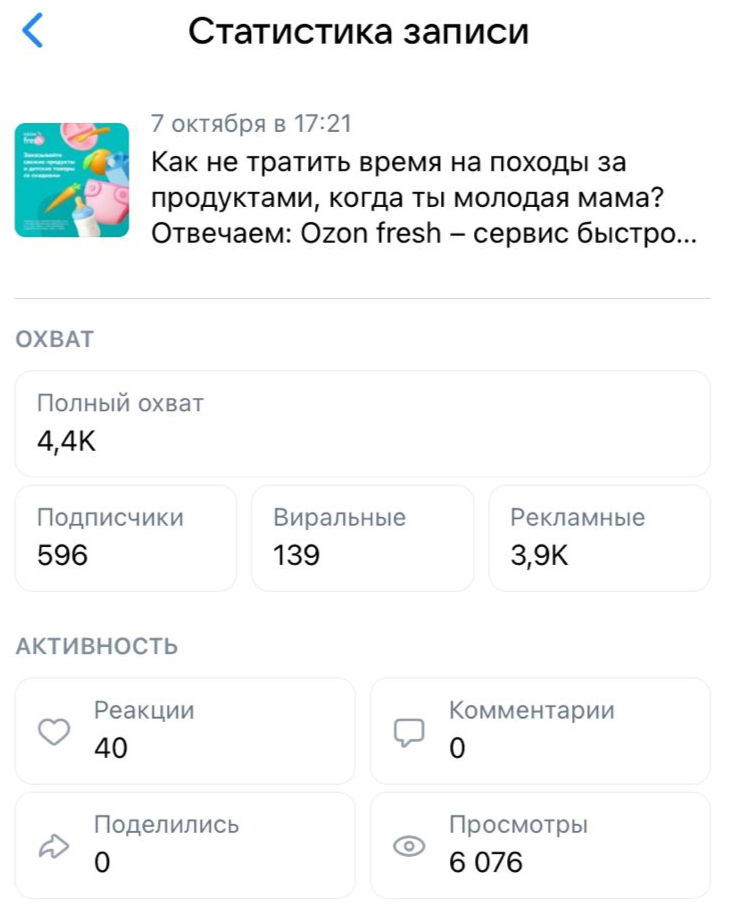Image resolution: width=732 pixels, height=919 pixels.
Task: Tap the blue back arrow
Action: [x=33, y=32]
